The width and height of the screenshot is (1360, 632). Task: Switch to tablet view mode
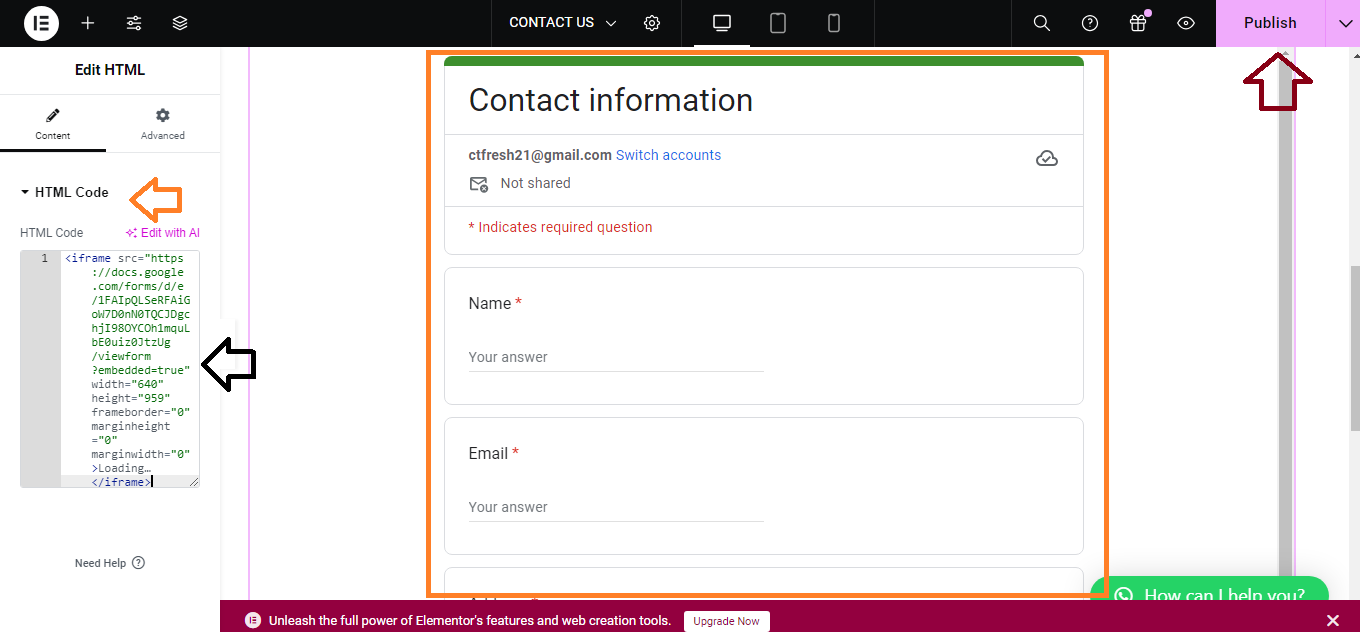(778, 23)
